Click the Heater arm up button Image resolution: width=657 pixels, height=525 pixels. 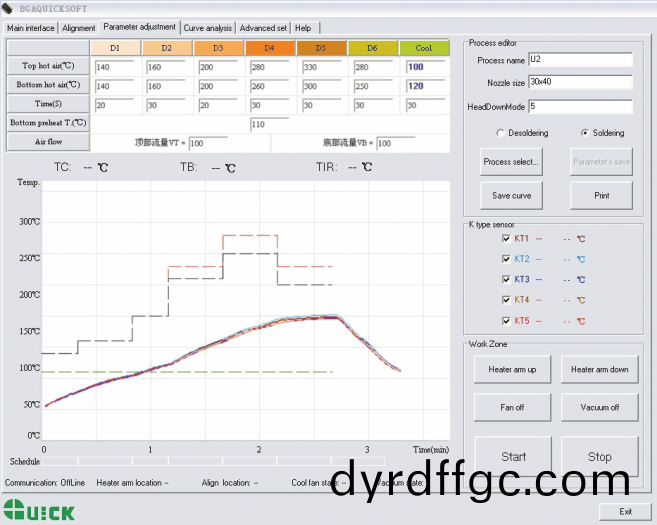[512, 370]
